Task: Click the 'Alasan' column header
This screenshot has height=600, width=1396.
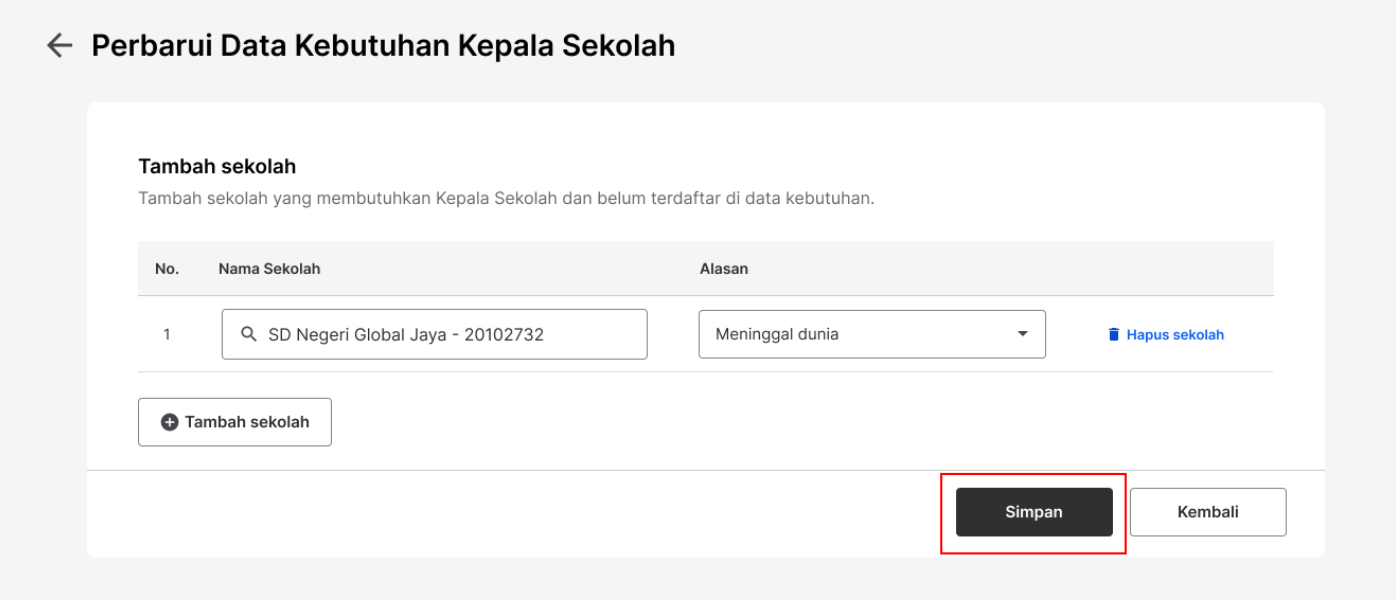Action: 724,269
